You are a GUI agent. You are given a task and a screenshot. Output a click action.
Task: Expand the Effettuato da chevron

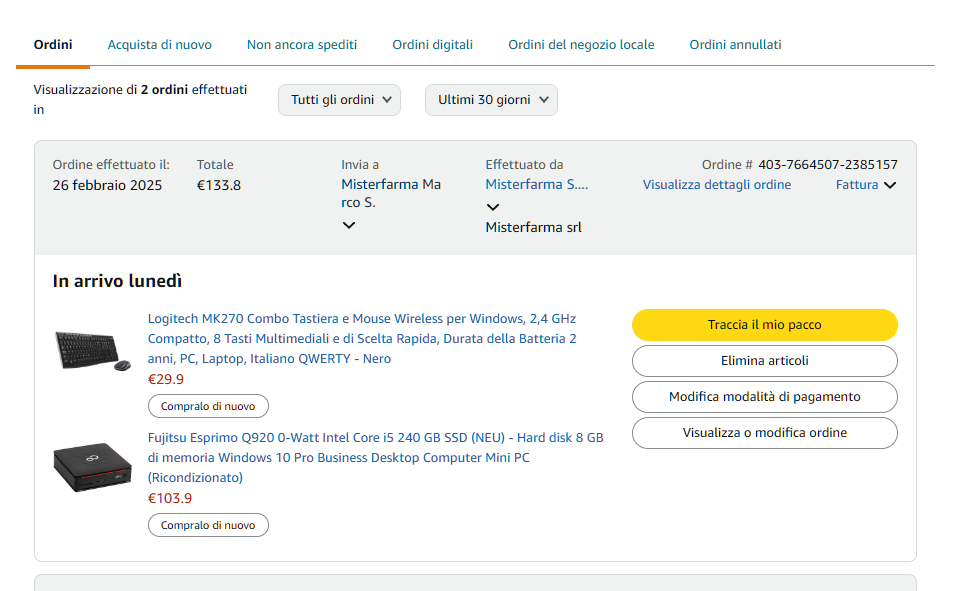(x=492, y=207)
